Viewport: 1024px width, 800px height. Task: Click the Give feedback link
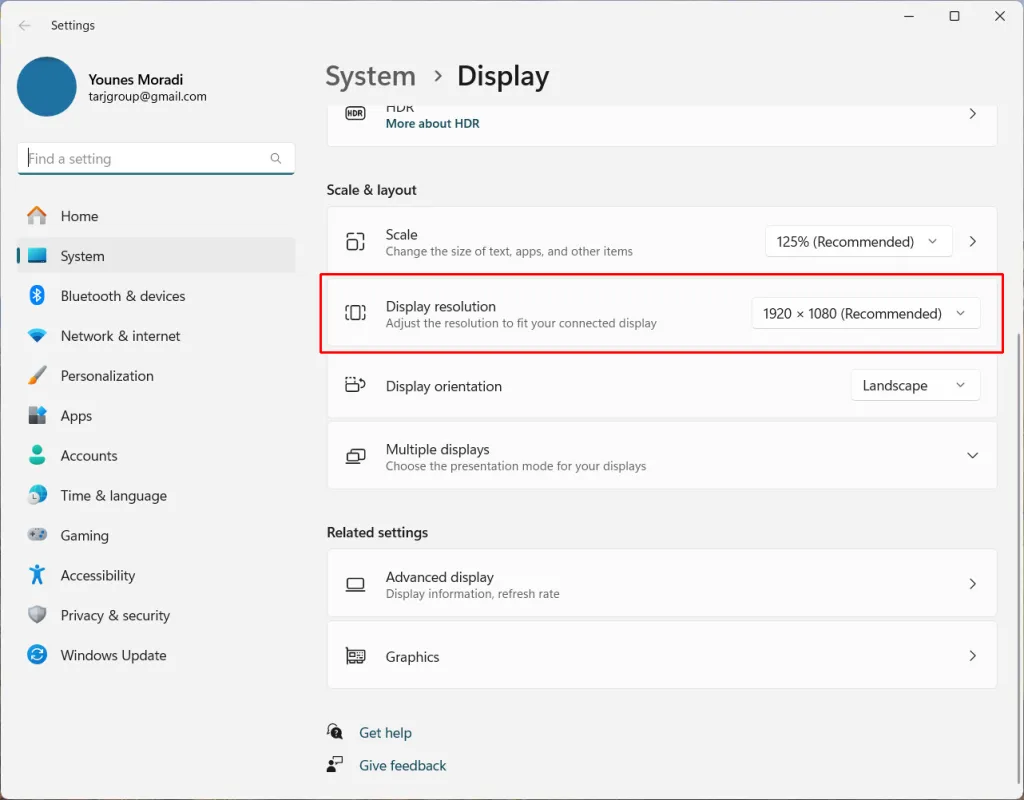[x=402, y=765]
